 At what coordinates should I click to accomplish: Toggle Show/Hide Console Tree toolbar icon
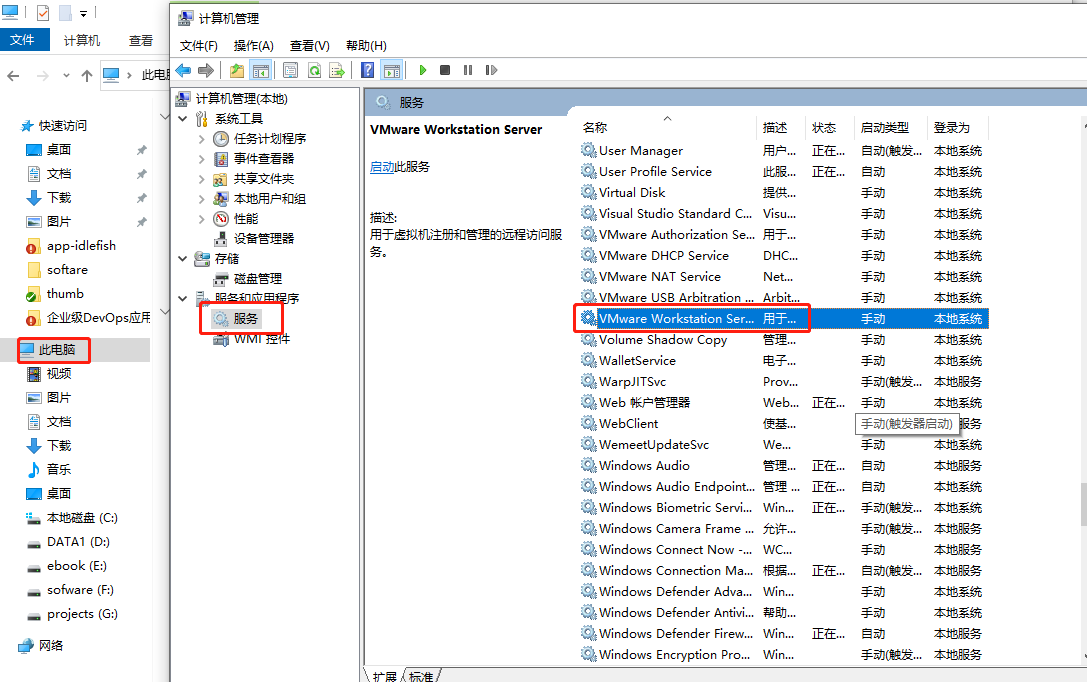pos(261,70)
